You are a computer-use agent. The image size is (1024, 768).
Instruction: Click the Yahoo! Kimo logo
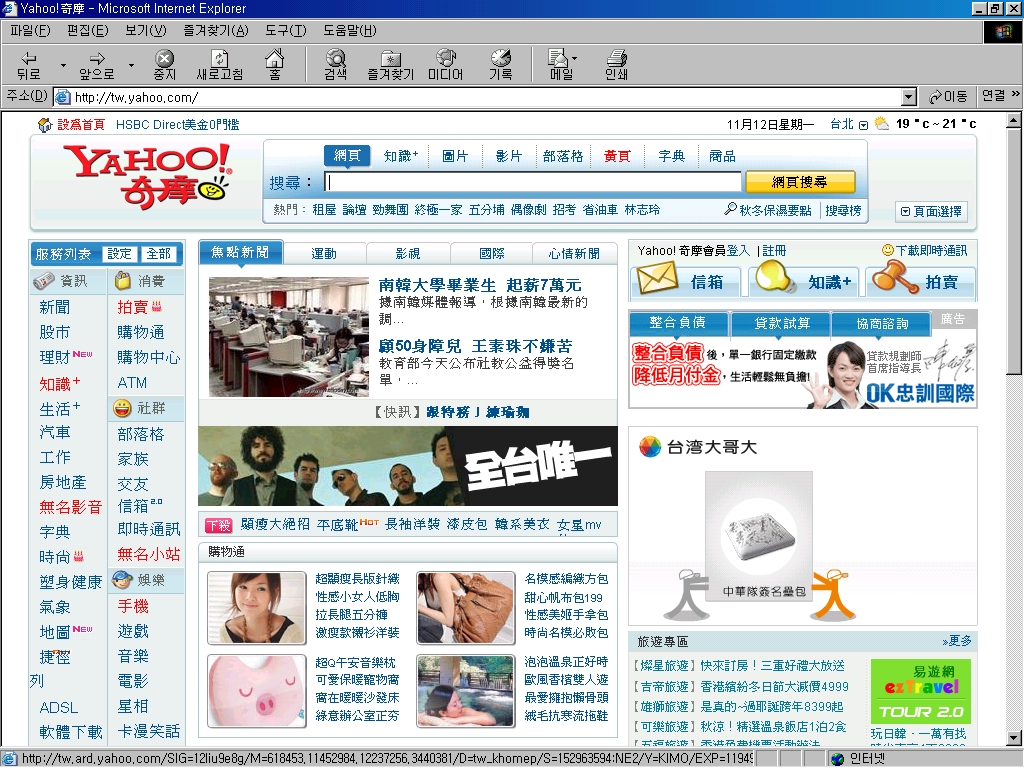point(147,176)
